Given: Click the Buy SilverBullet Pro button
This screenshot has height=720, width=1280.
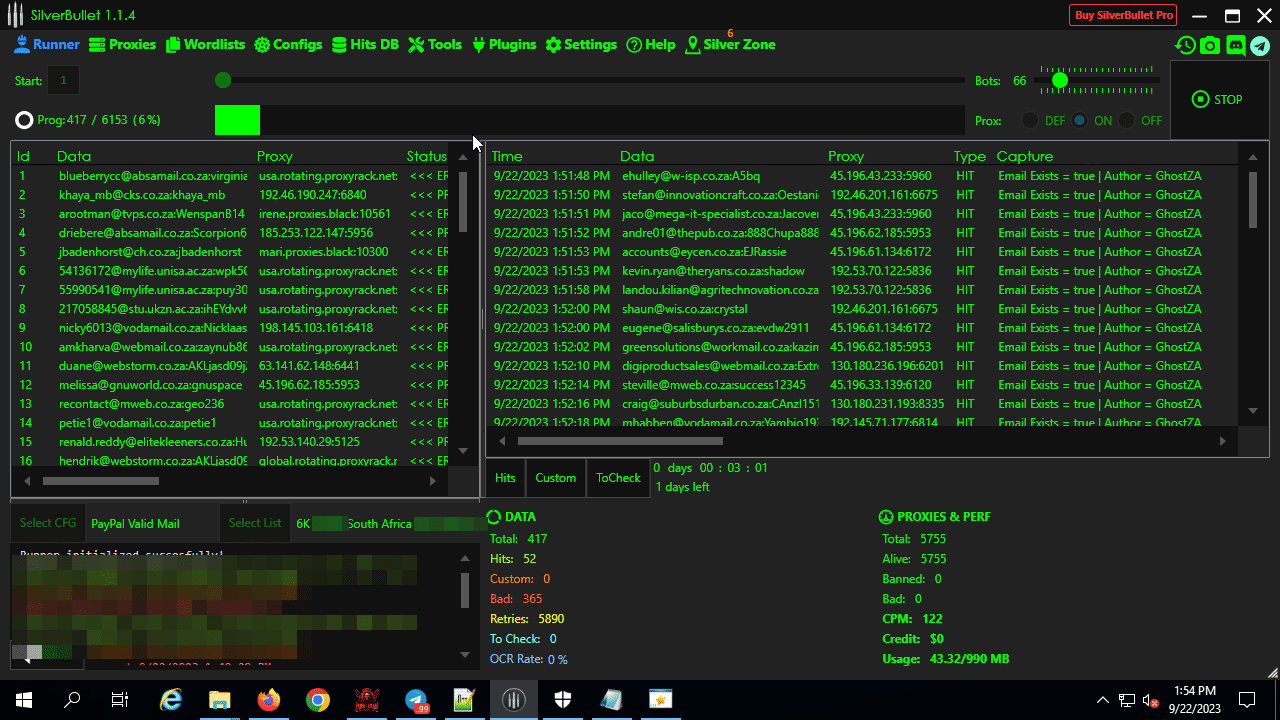Looking at the screenshot, I should 1123,15.
